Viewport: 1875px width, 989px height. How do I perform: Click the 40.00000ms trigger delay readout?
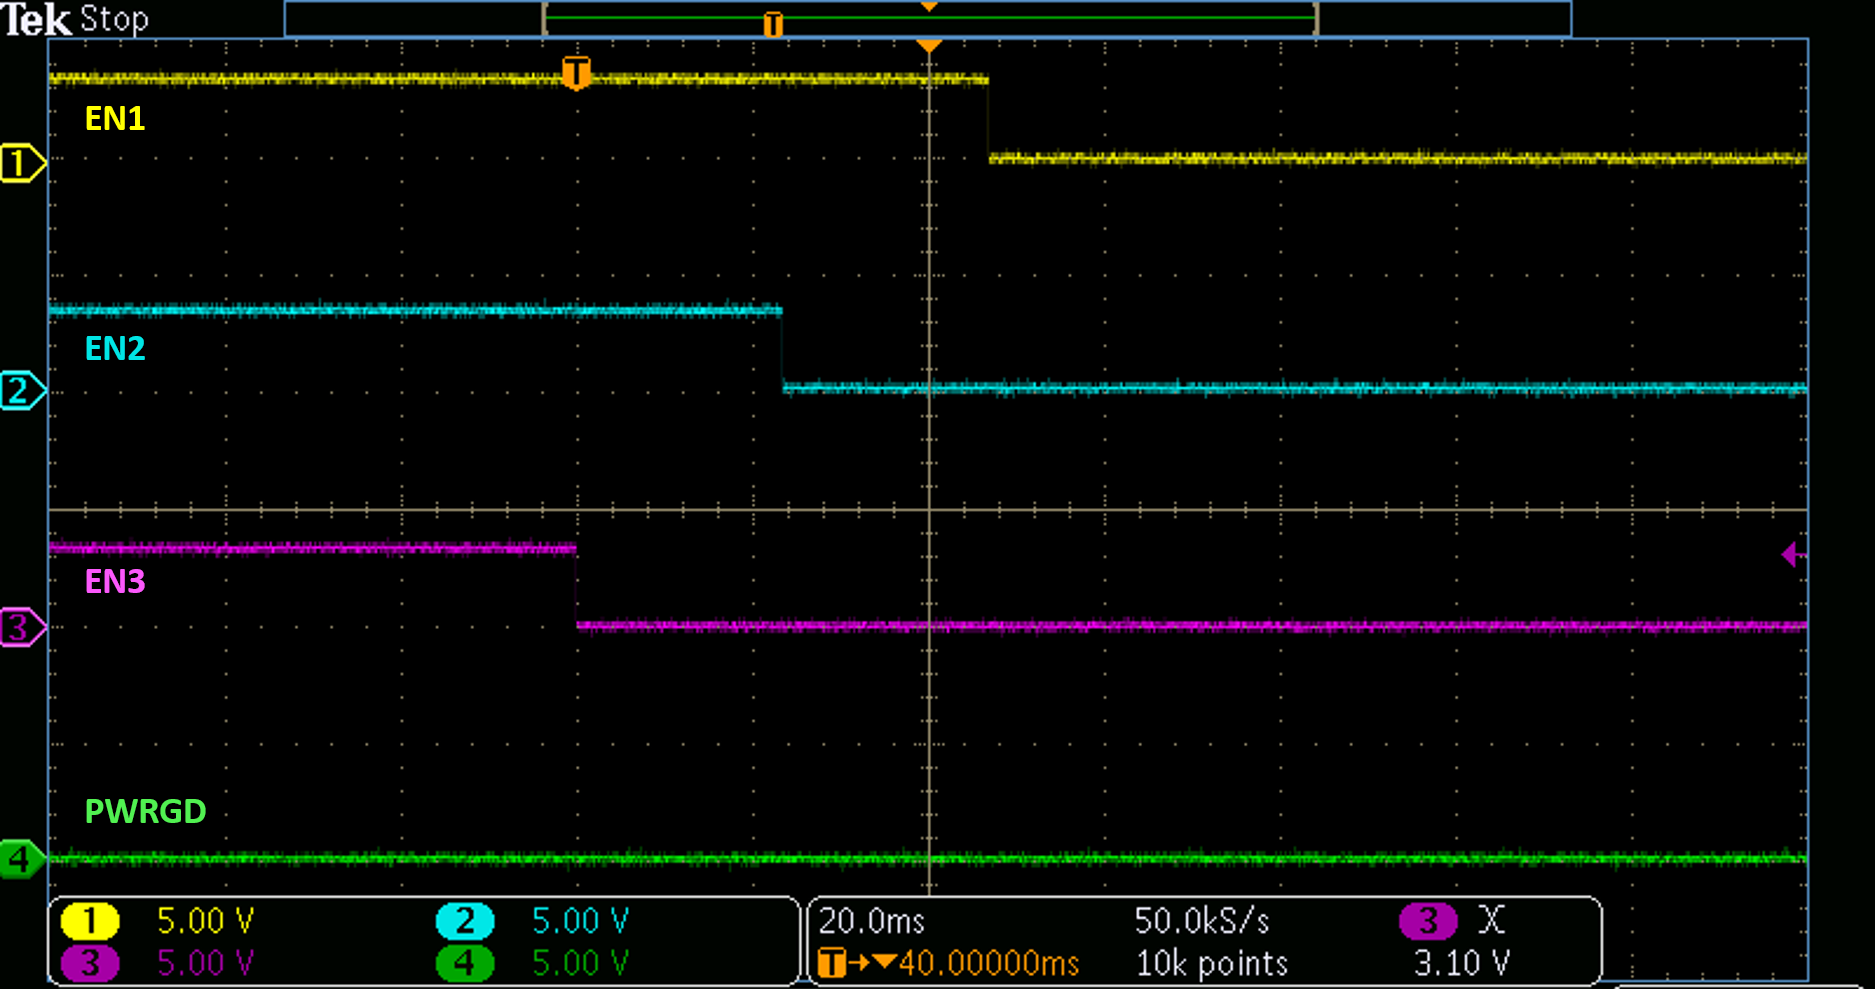[988, 963]
